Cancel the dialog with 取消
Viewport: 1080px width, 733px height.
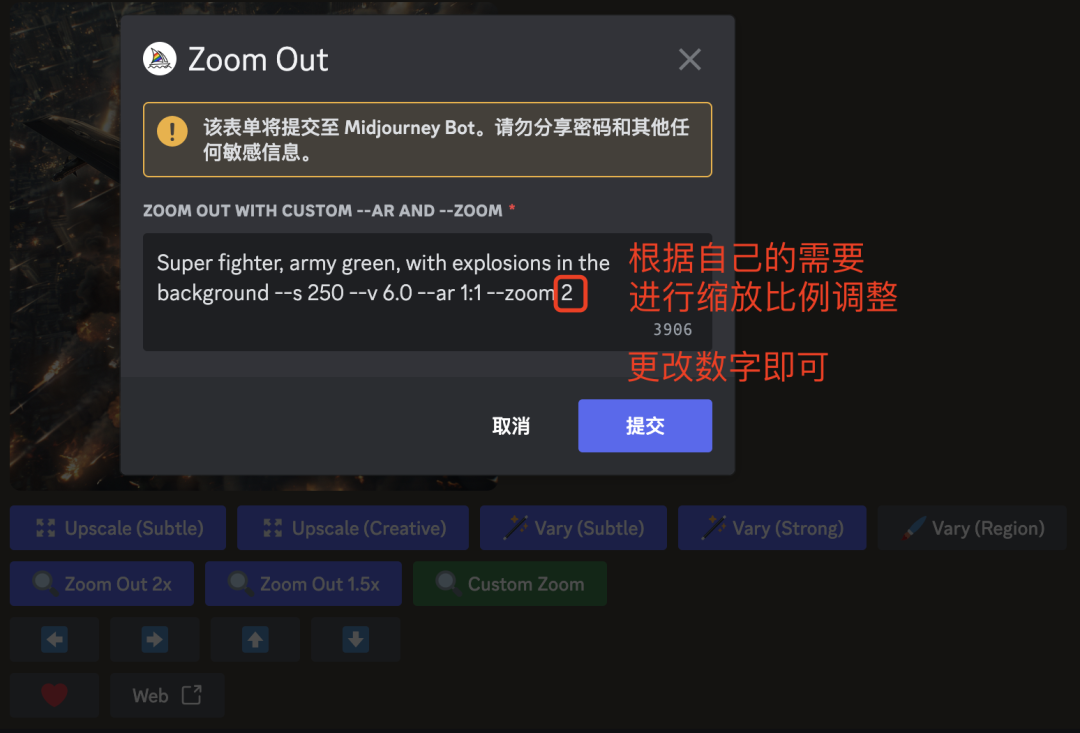click(x=511, y=426)
